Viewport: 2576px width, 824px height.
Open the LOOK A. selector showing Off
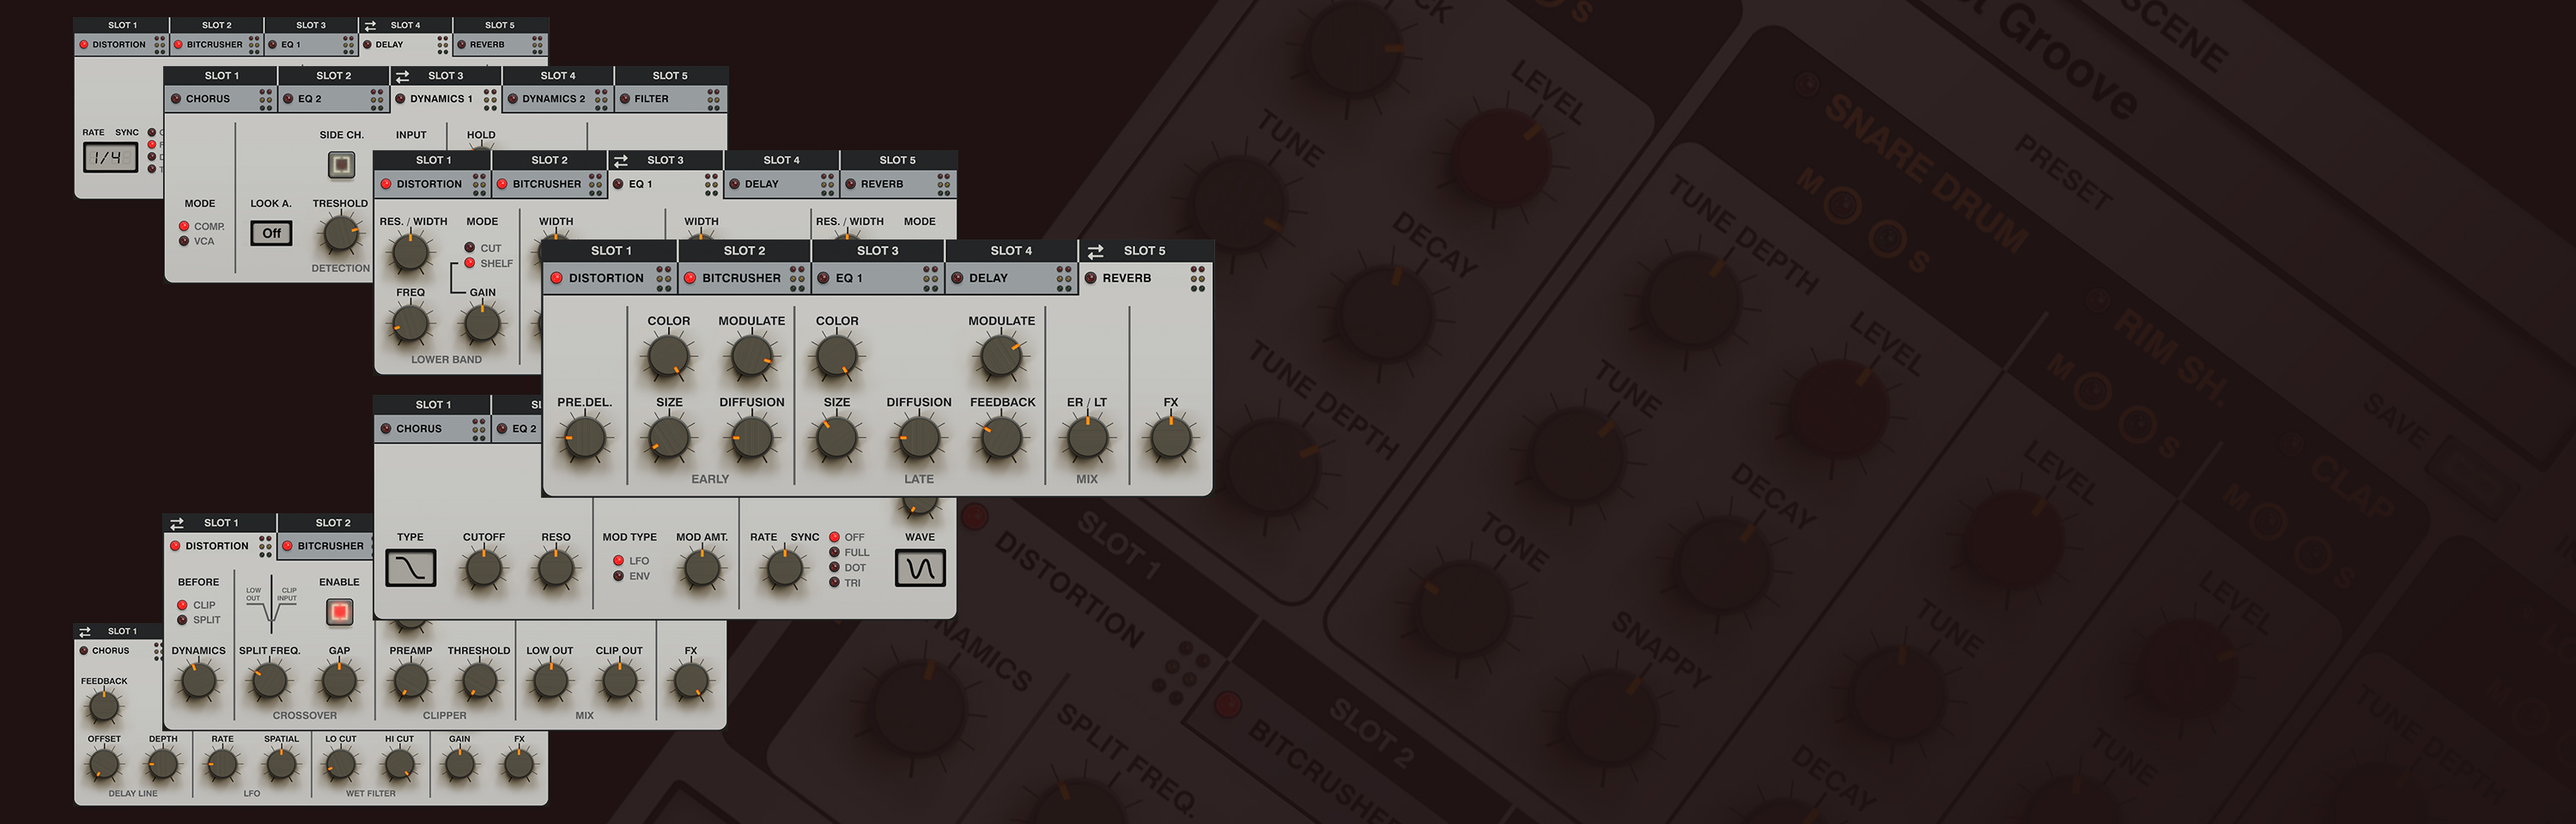(x=271, y=233)
